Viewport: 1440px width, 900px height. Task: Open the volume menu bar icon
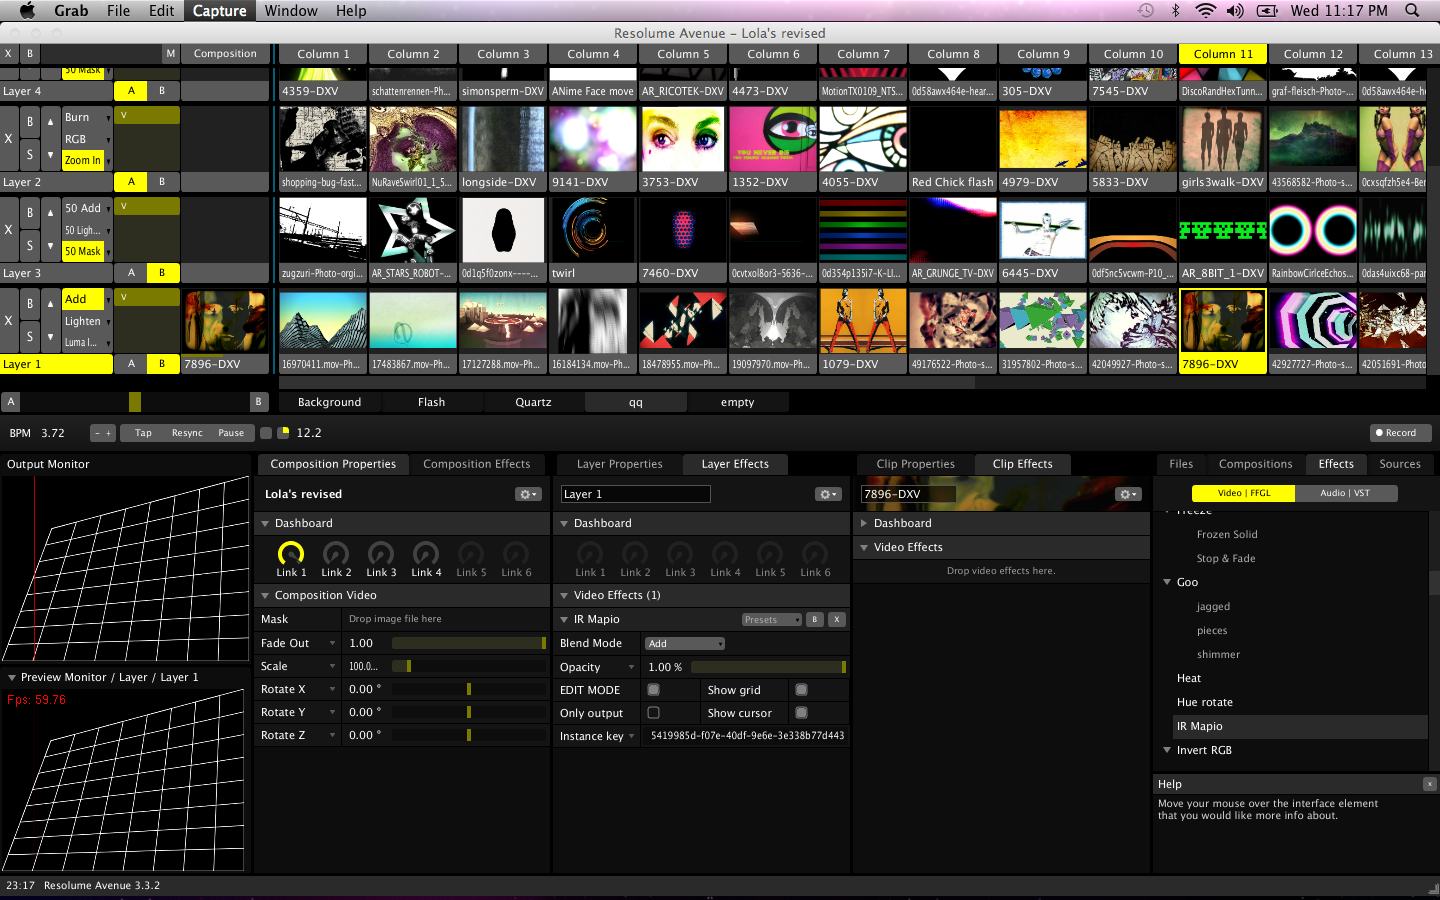pyautogui.click(x=1236, y=11)
